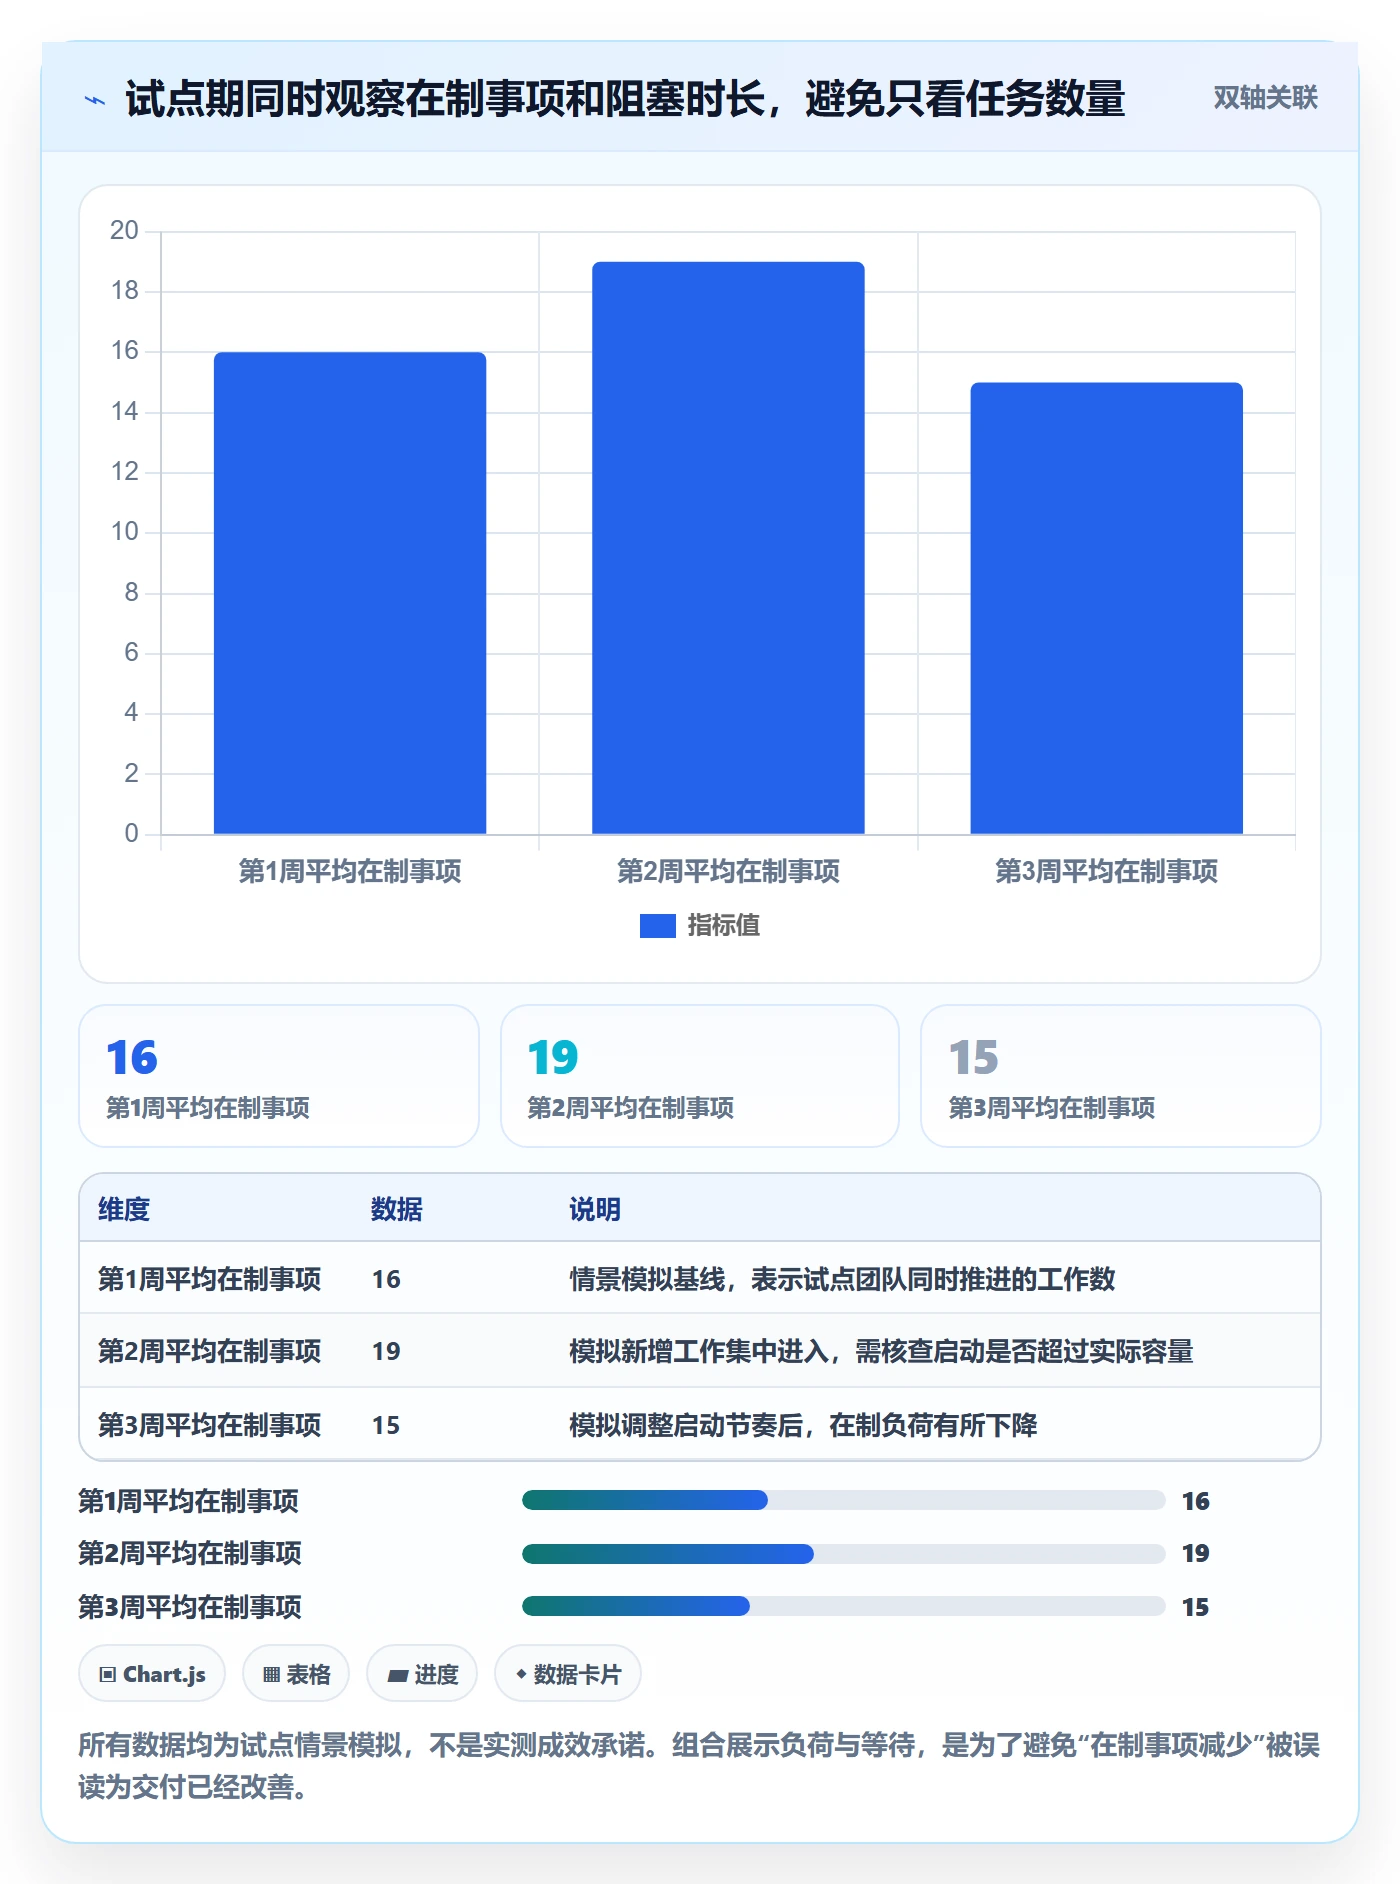Click the x-axis label 第2周平均在制事项
This screenshot has height=1884, width=1400.
[x=728, y=871]
